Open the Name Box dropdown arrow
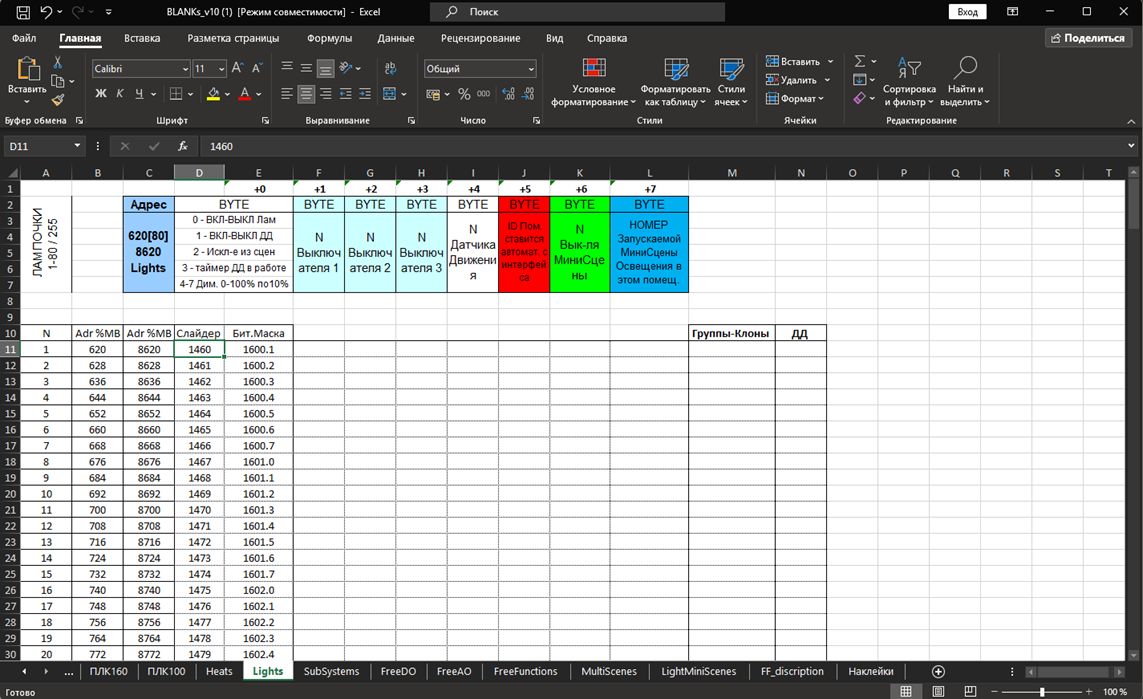Viewport: 1143px width, 699px height. [x=77, y=146]
